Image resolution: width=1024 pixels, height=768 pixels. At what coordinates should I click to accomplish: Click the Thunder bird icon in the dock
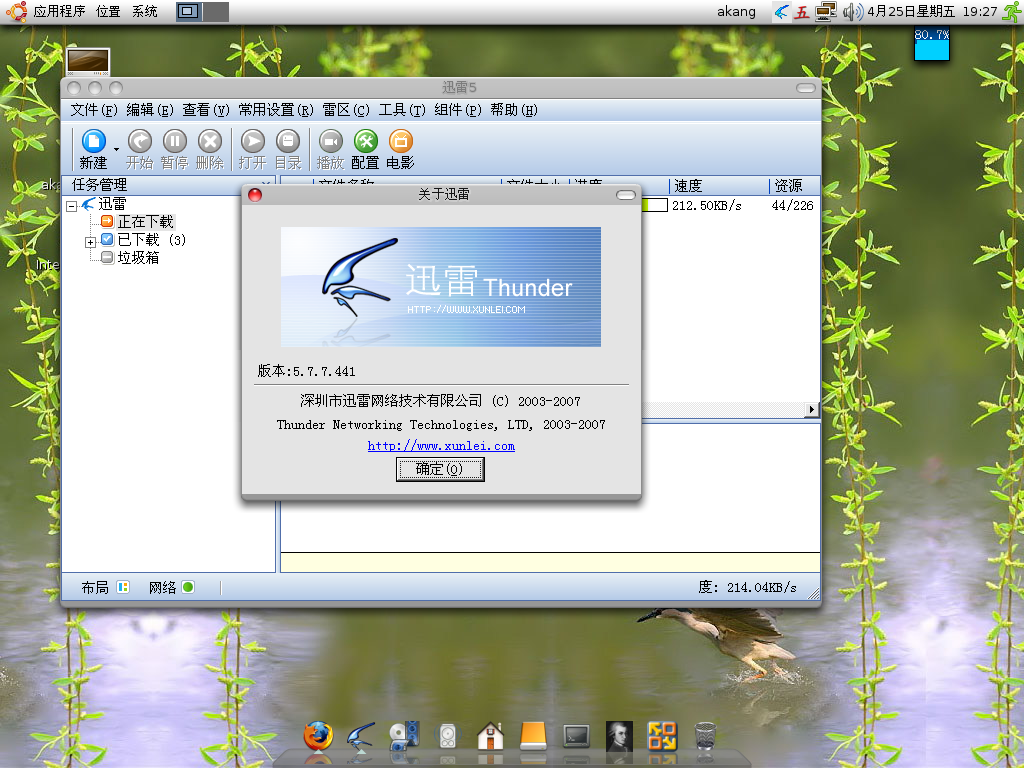coord(360,738)
